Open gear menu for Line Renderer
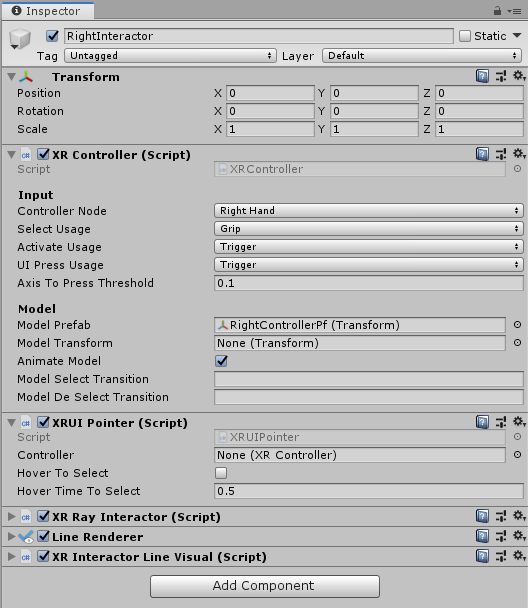 click(x=519, y=536)
